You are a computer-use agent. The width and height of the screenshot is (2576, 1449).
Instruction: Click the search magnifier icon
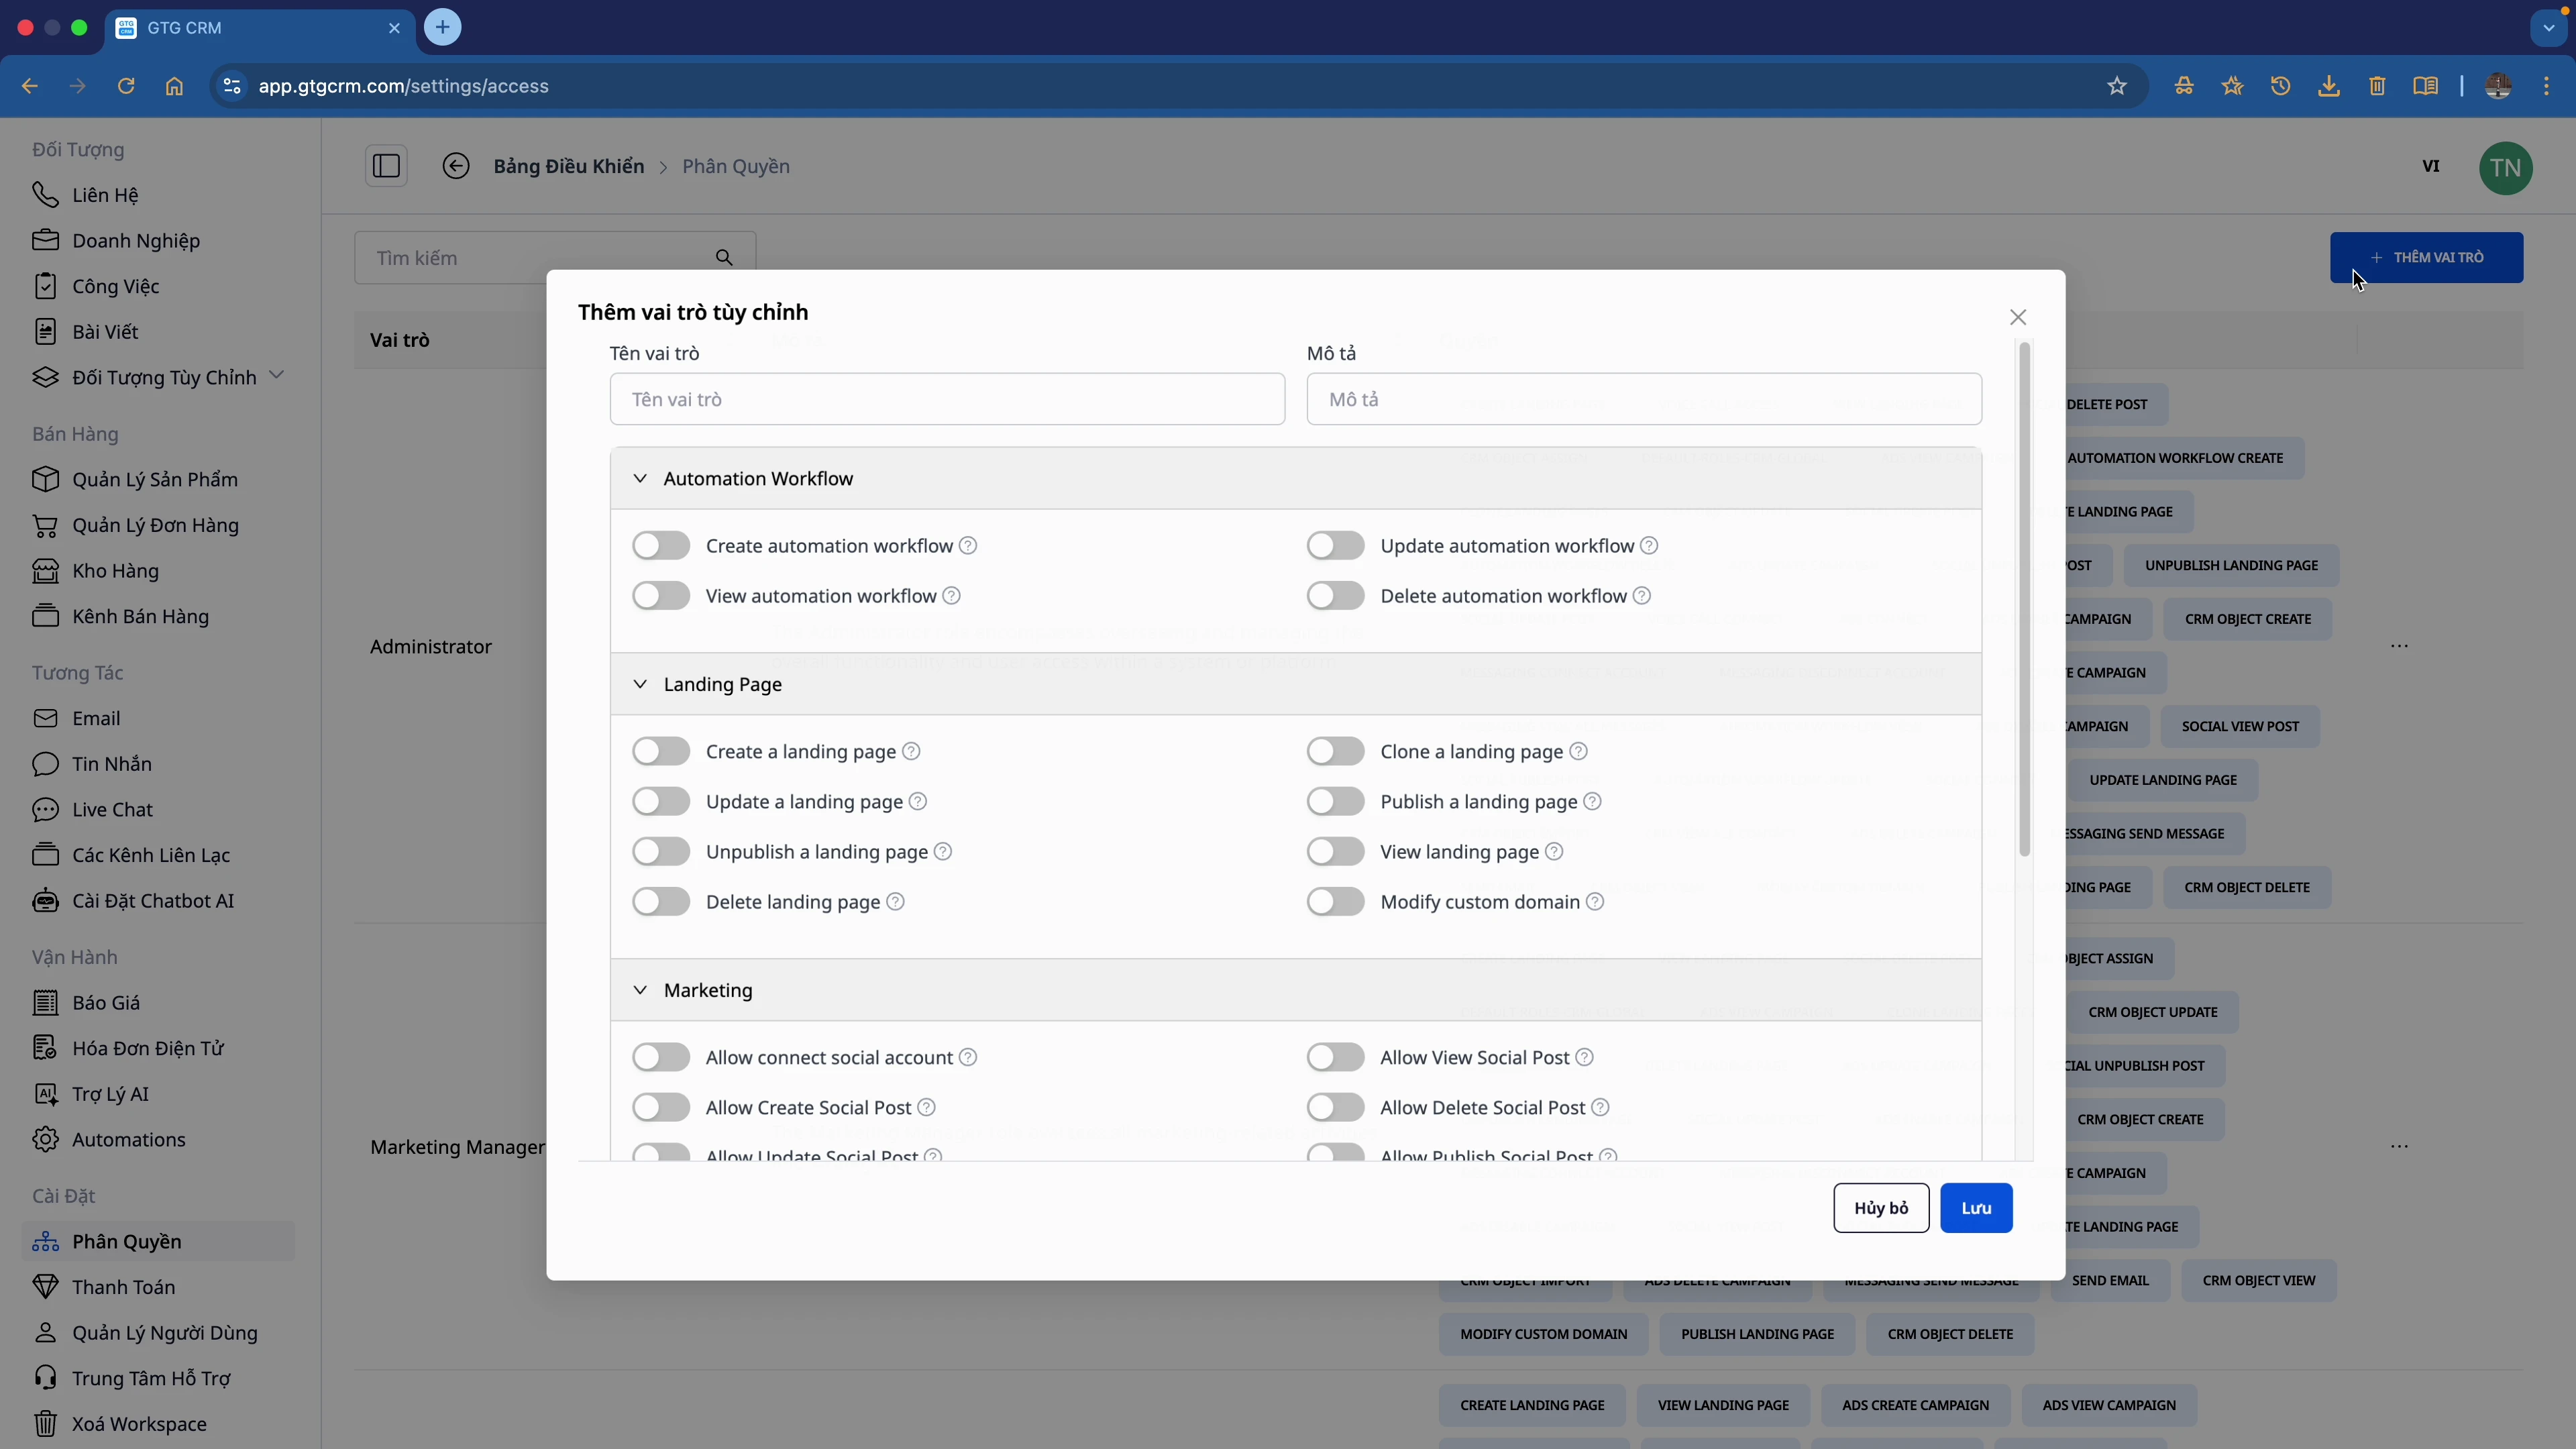pos(724,258)
